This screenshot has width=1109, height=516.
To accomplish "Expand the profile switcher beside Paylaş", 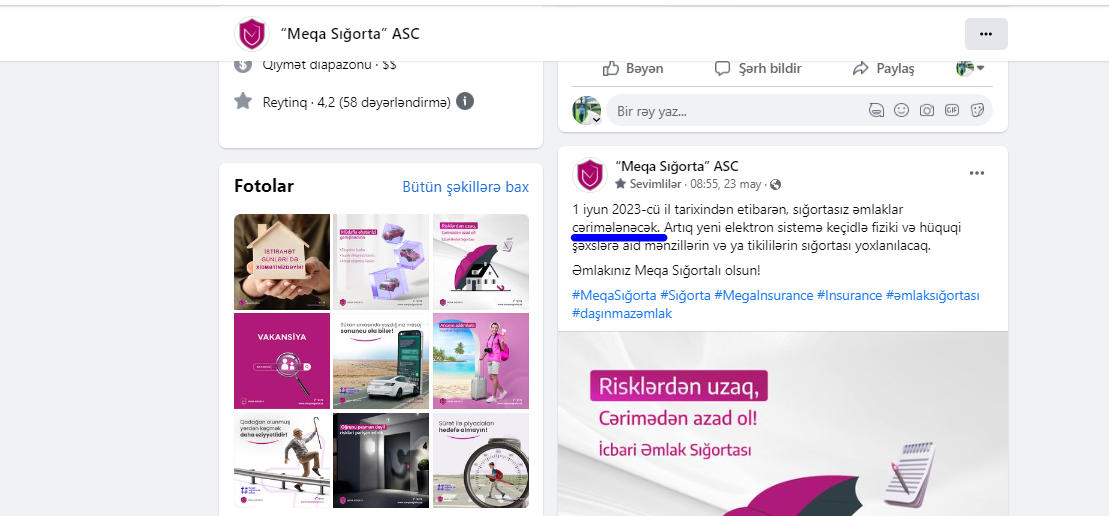I will (970, 69).
